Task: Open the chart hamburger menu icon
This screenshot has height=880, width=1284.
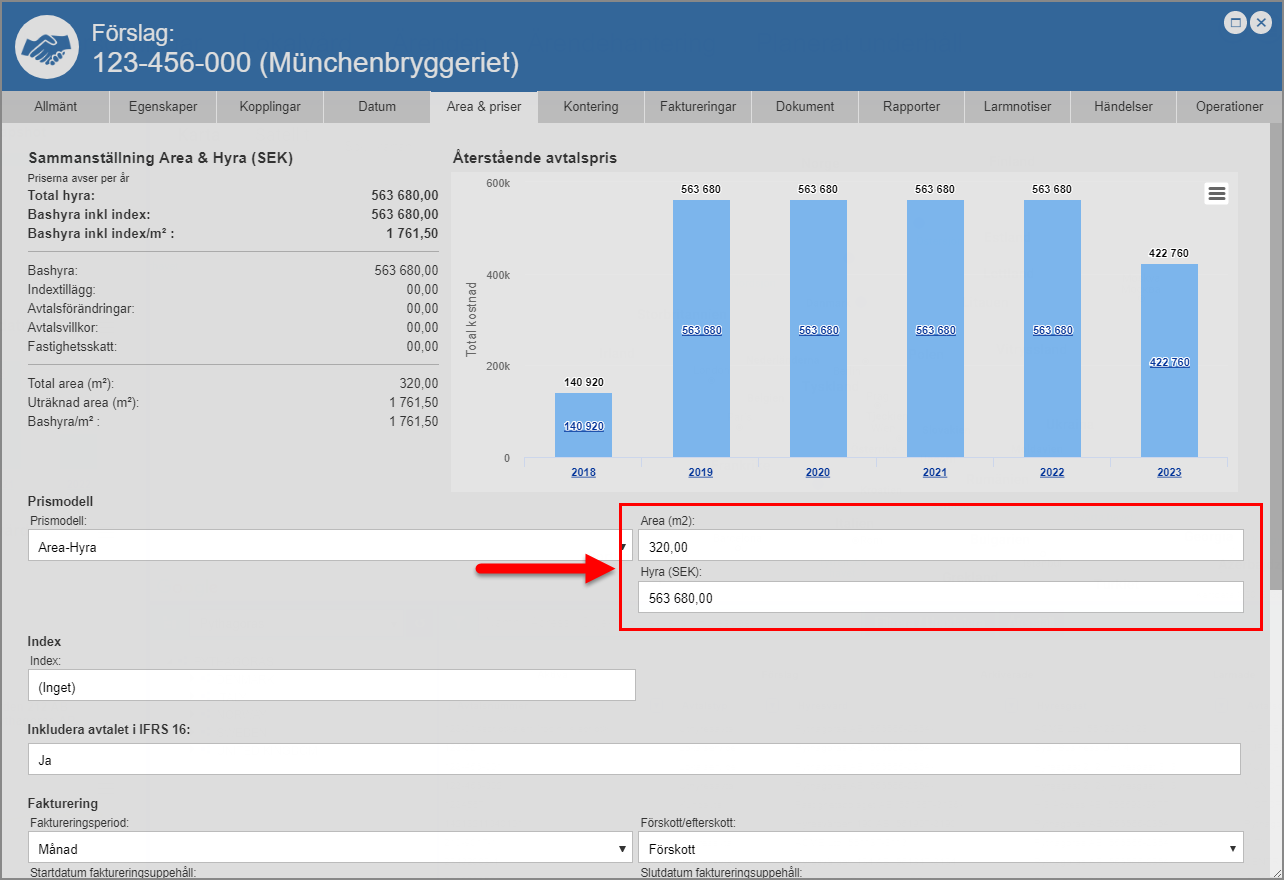Action: point(1216,194)
